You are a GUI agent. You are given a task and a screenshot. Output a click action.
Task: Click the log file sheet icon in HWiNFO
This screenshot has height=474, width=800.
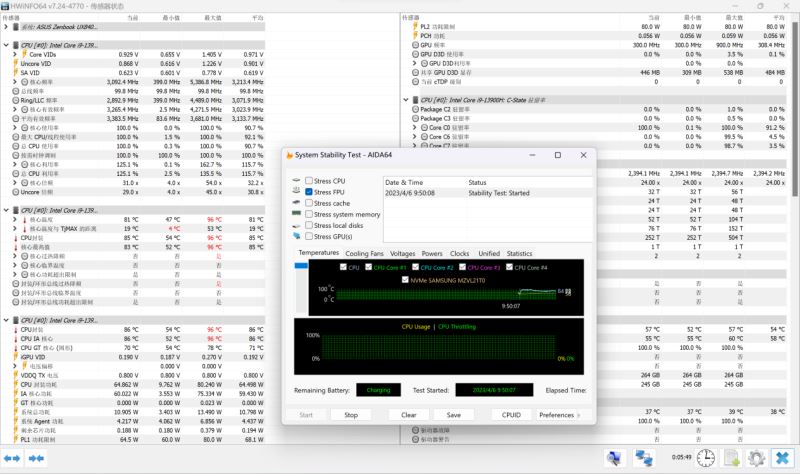click(x=732, y=458)
